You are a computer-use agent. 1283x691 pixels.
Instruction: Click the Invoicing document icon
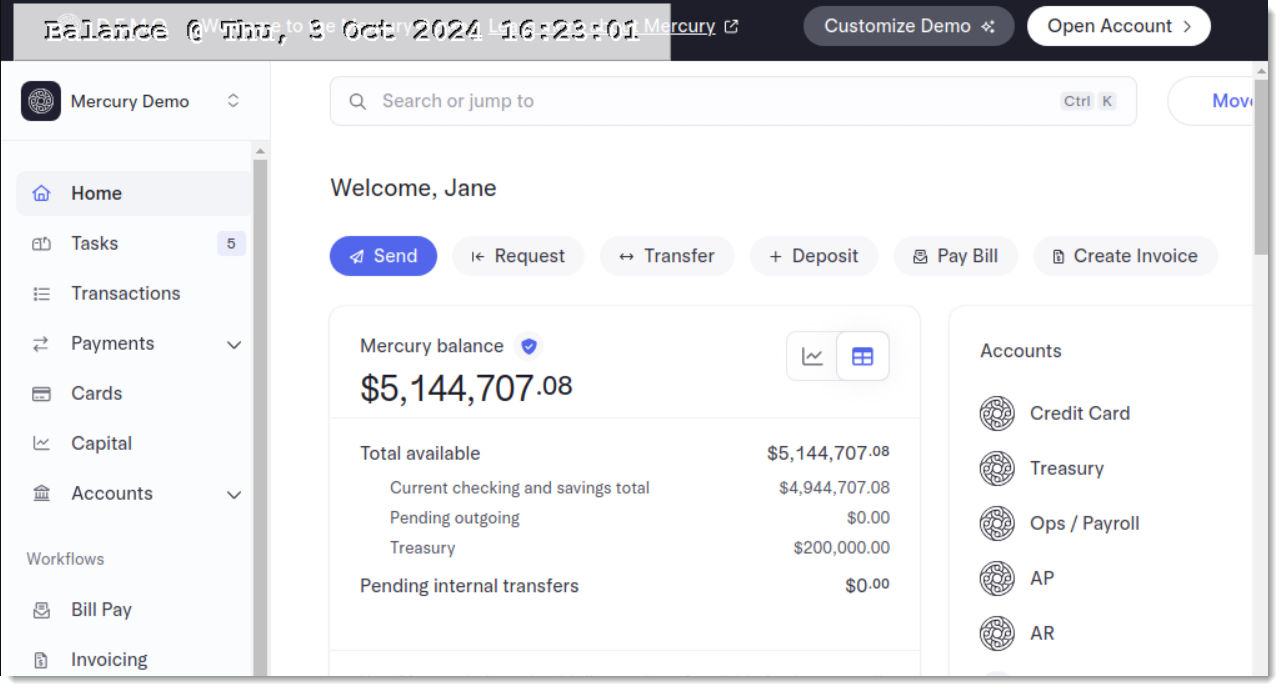tap(41, 659)
